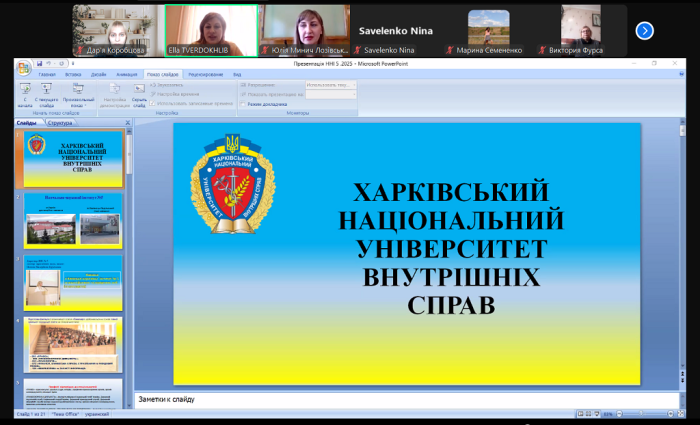This screenshot has height=425, width=700.
Task: Click Настройка времени rehearse timings button
Action: [x=175, y=94]
